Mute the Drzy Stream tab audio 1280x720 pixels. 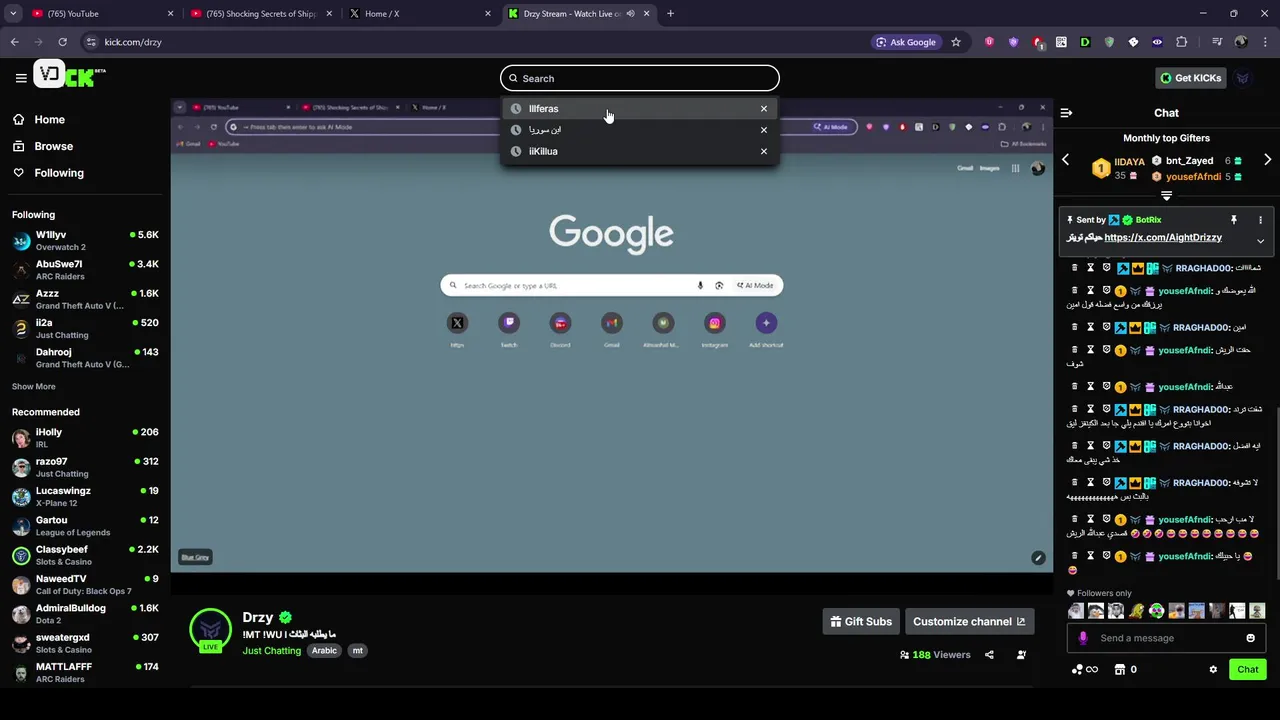pyautogui.click(x=630, y=14)
